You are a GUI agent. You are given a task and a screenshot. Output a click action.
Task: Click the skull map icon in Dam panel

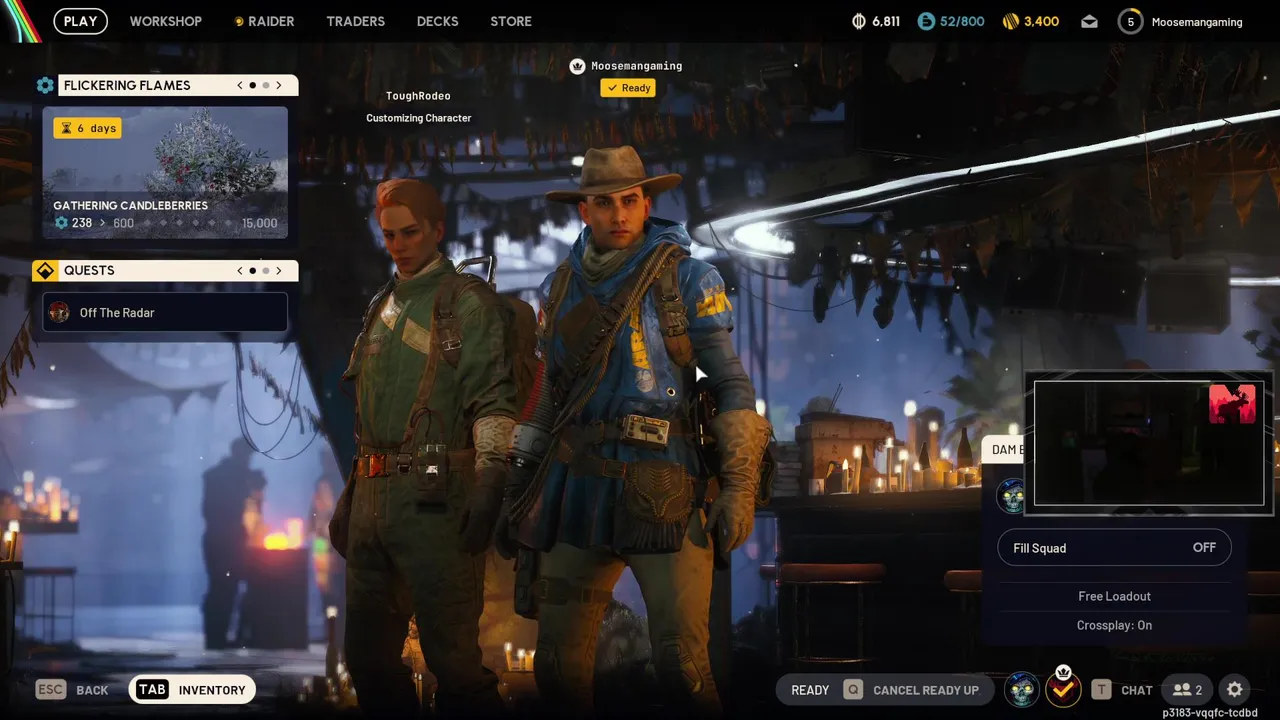pos(1011,495)
